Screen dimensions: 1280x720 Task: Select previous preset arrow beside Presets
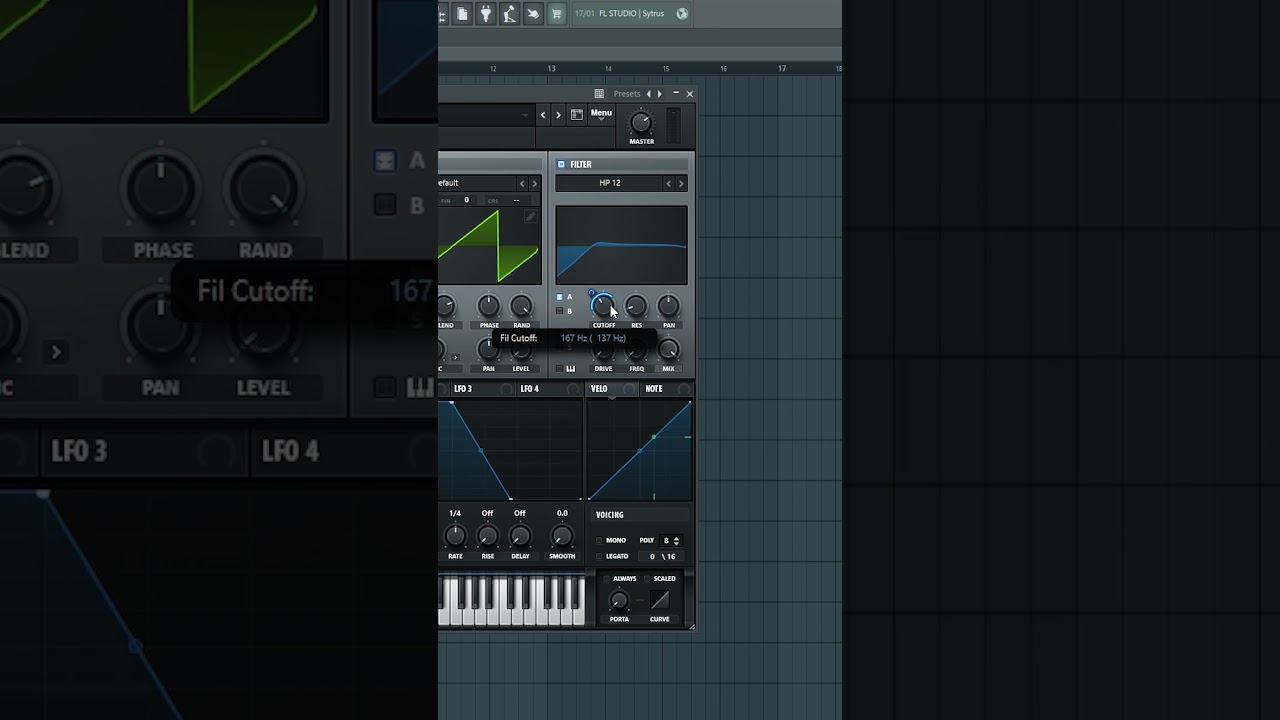(x=648, y=94)
